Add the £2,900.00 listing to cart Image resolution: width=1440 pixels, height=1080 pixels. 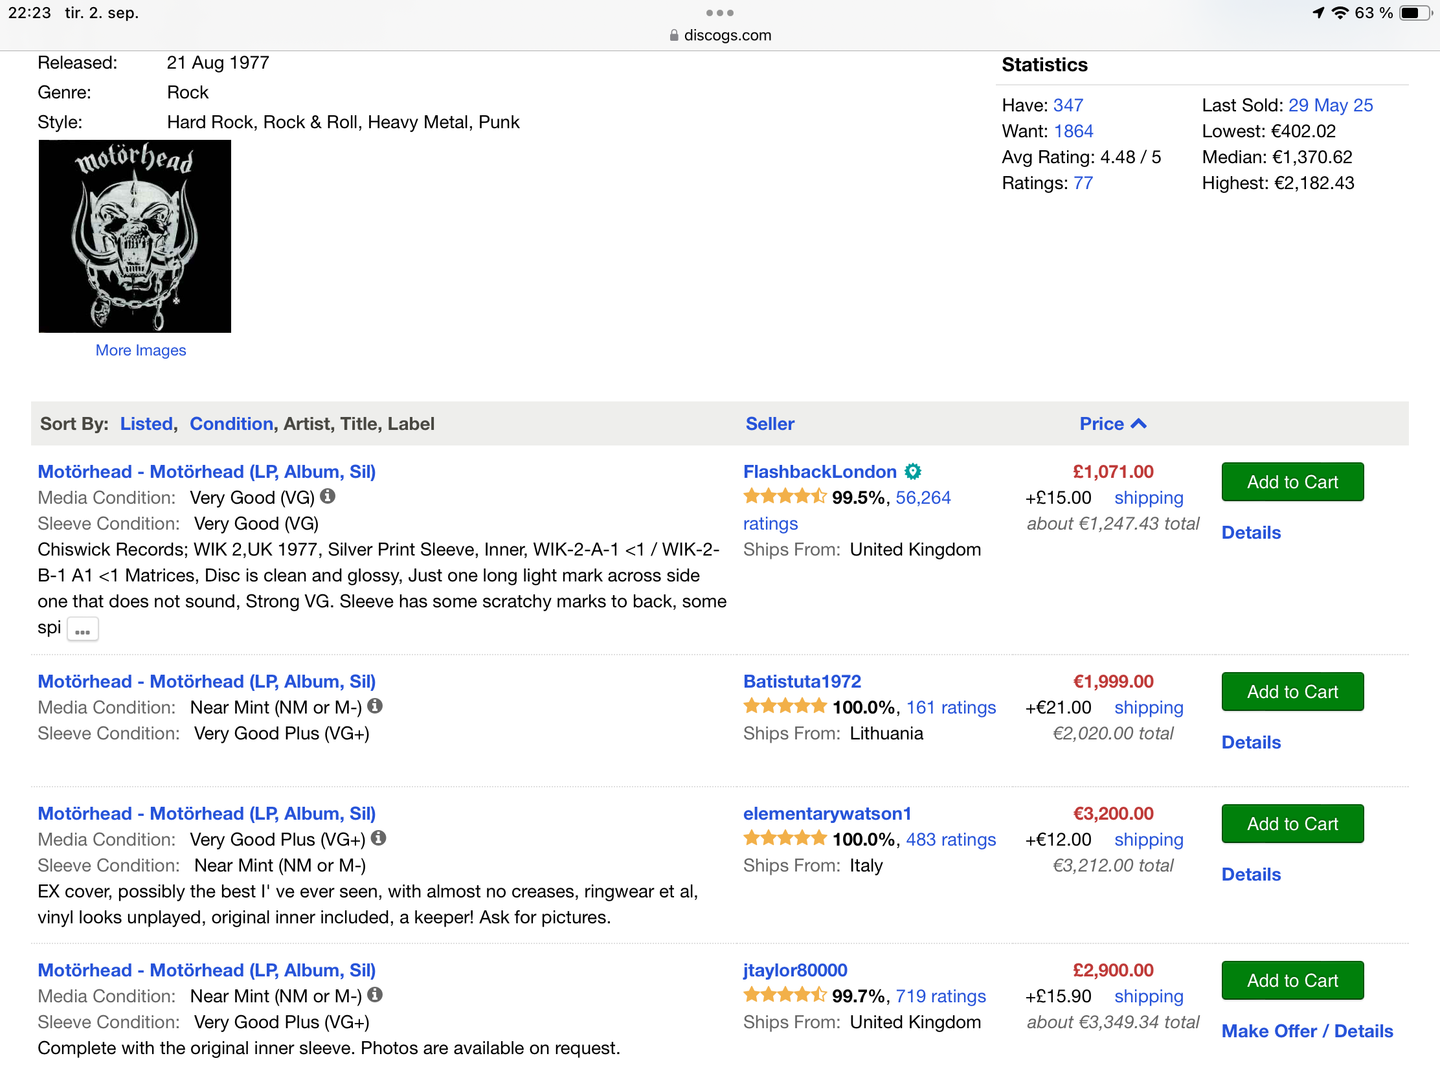click(x=1293, y=981)
